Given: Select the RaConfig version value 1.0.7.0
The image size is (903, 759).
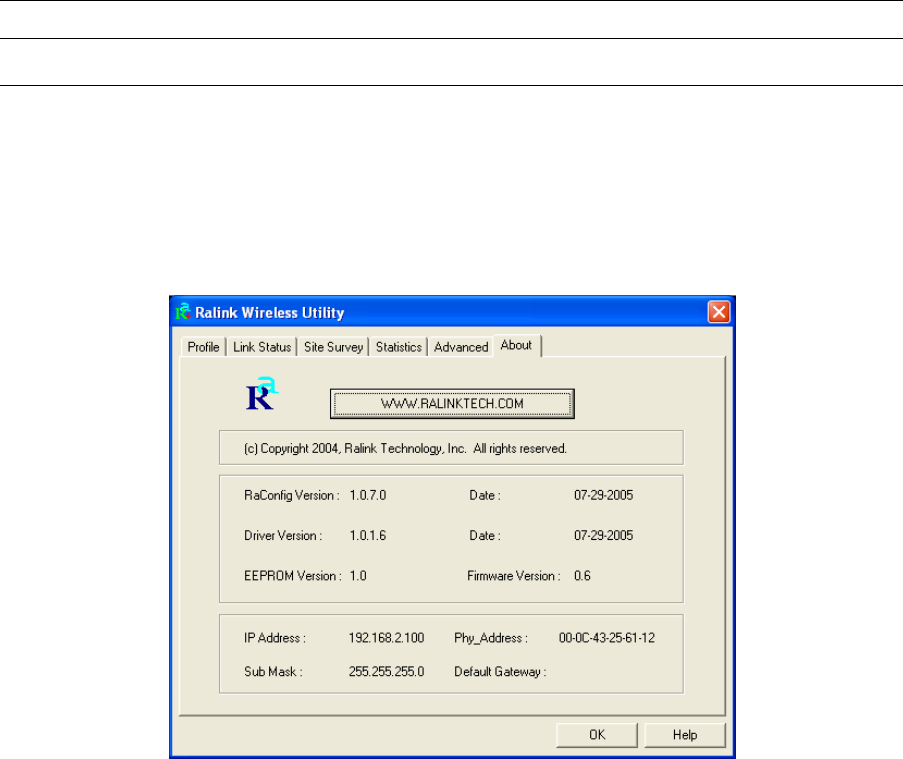Looking at the screenshot, I should [368, 495].
